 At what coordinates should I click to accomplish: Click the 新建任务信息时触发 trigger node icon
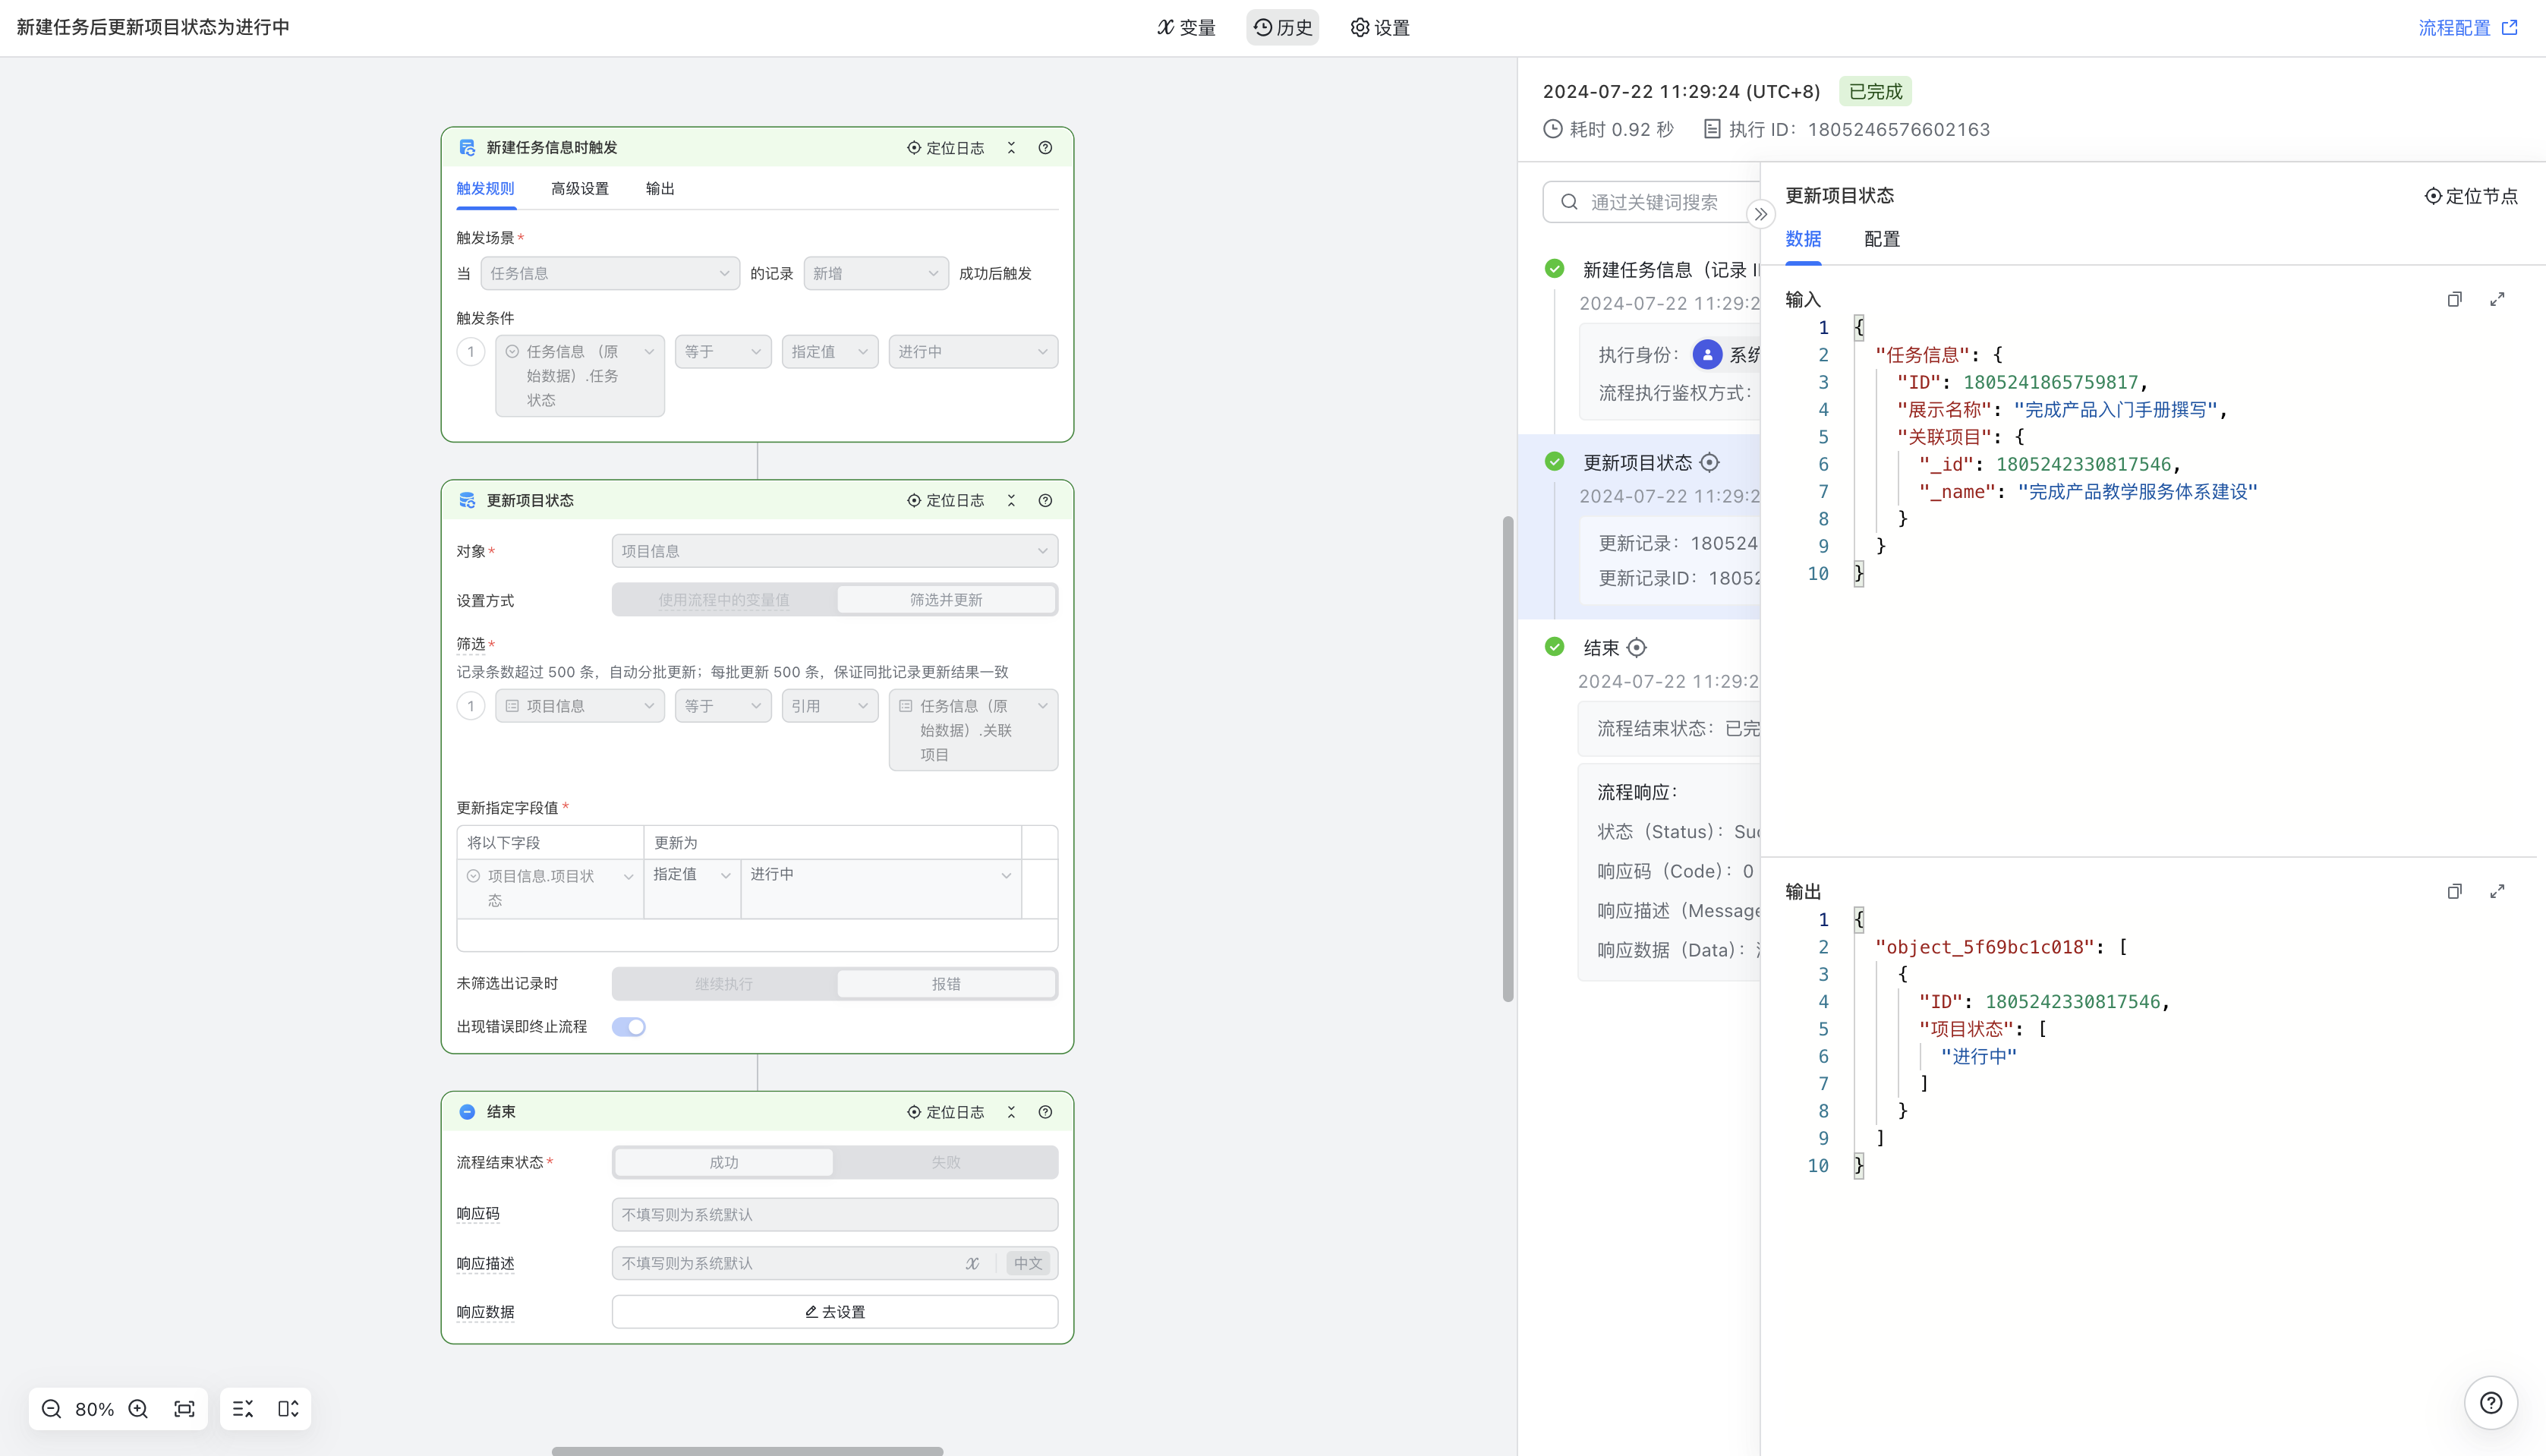[467, 148]
